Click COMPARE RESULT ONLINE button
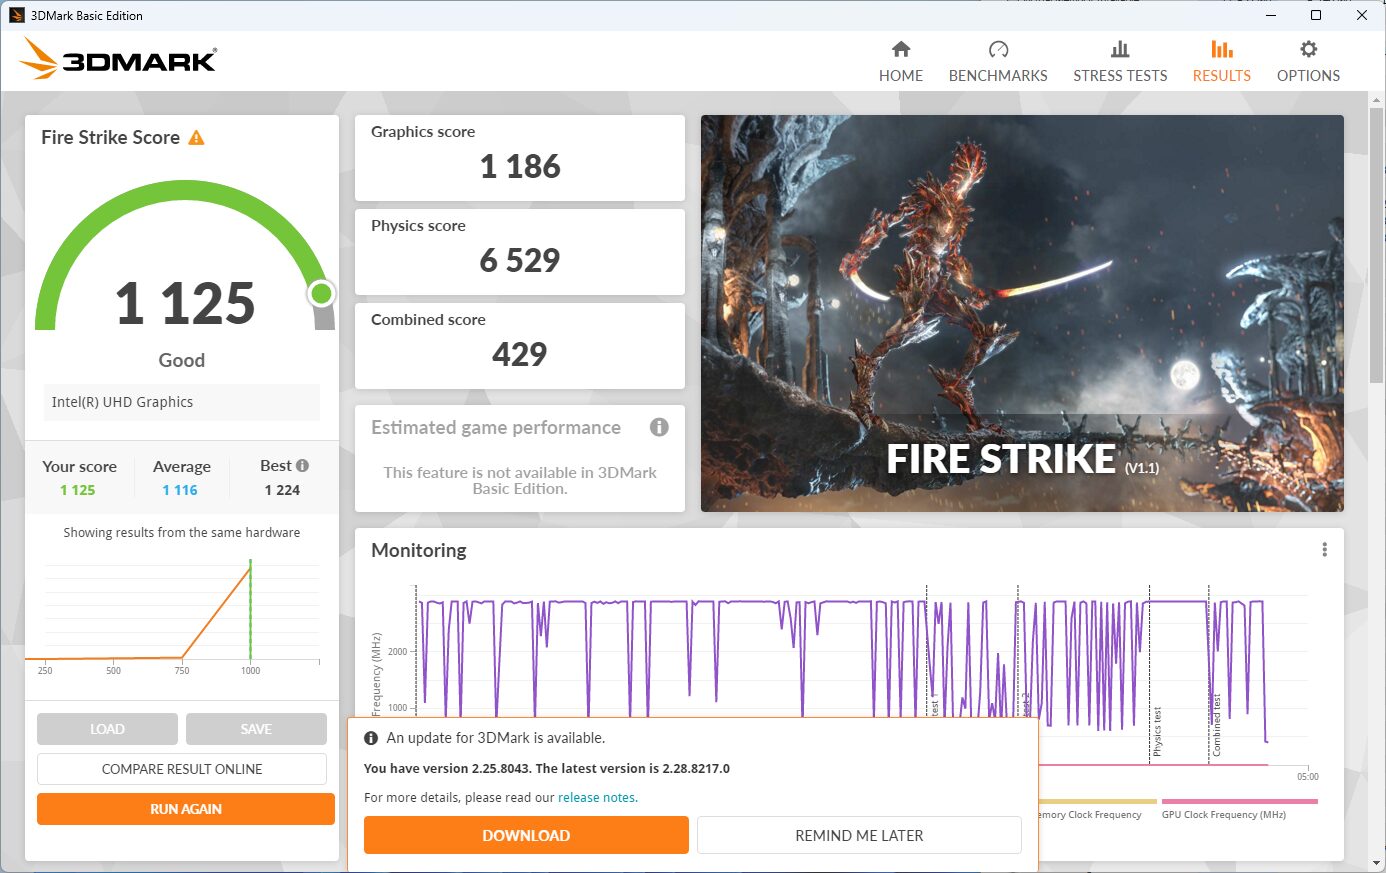The image size is (1386, 873). 182,769
